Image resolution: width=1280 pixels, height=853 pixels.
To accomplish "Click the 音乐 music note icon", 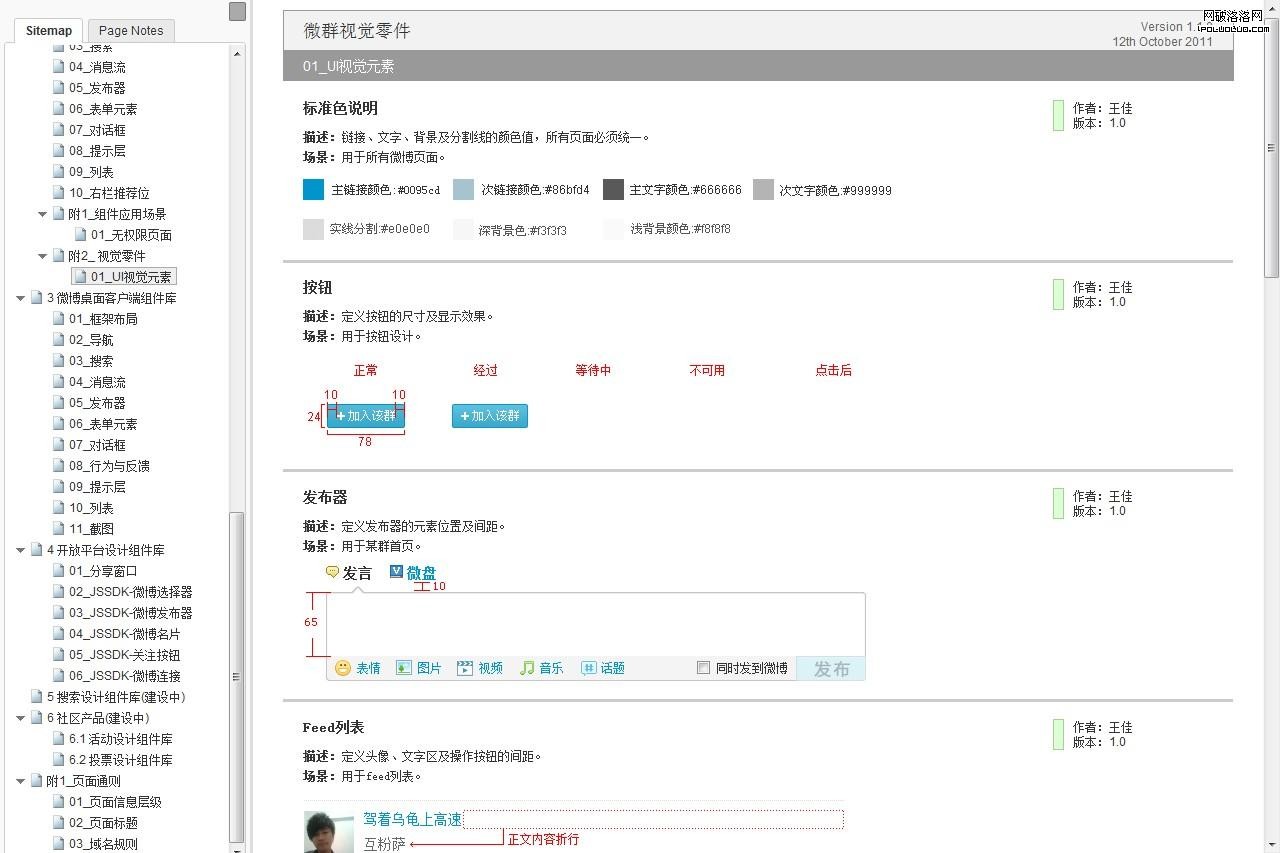I will click(x=527, y=668).
